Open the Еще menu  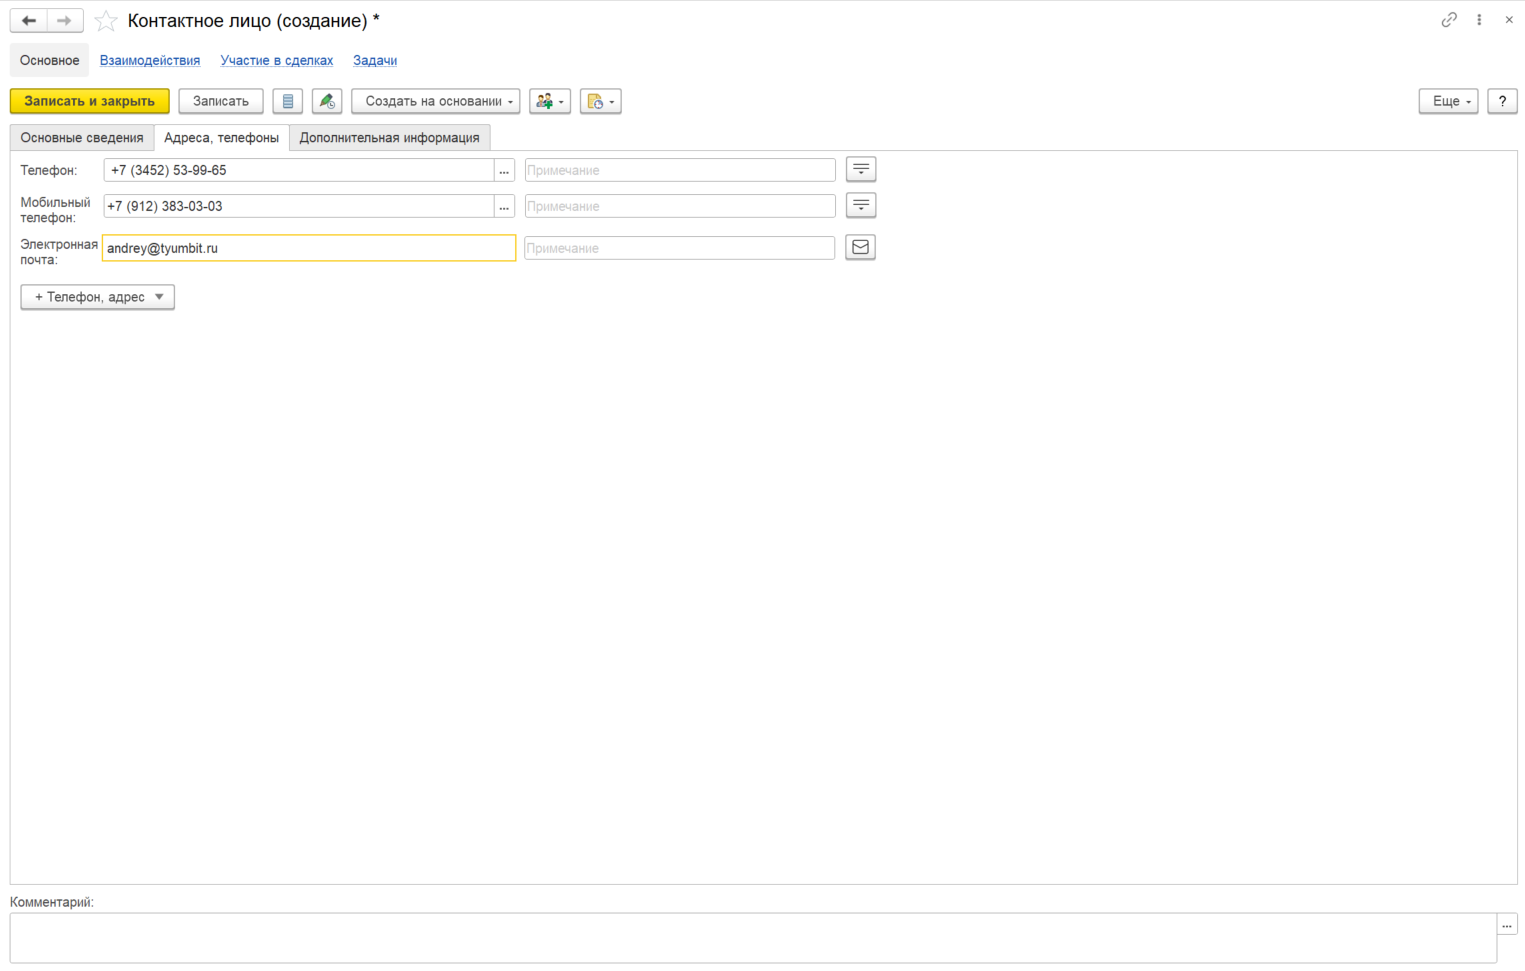pyautogui.click(x=1448, y=101)
